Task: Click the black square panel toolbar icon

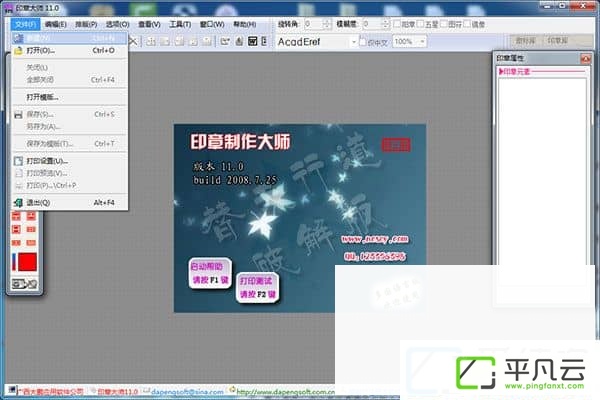Action: (x=253, y=41)
